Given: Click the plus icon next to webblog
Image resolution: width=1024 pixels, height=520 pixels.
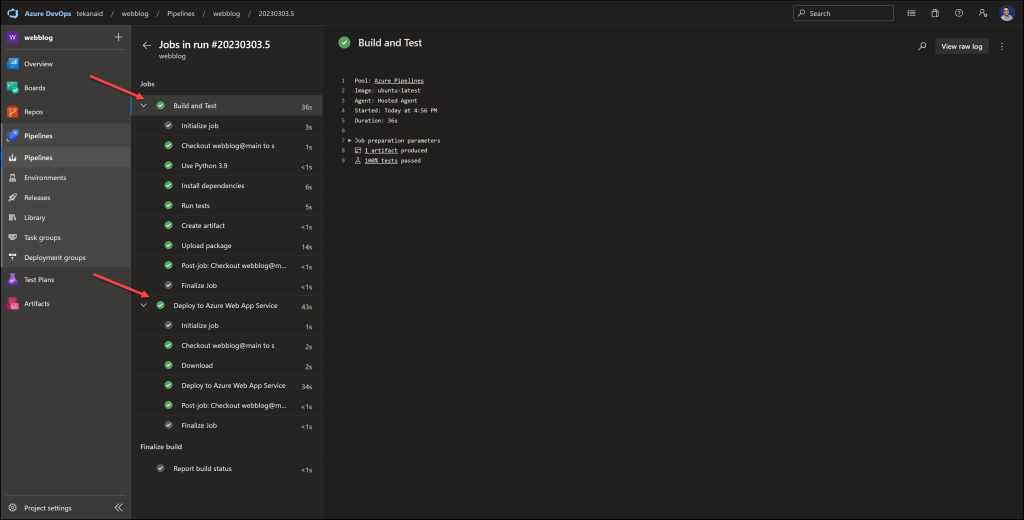Looking at the screenshot, I should [x=118, y=37].
